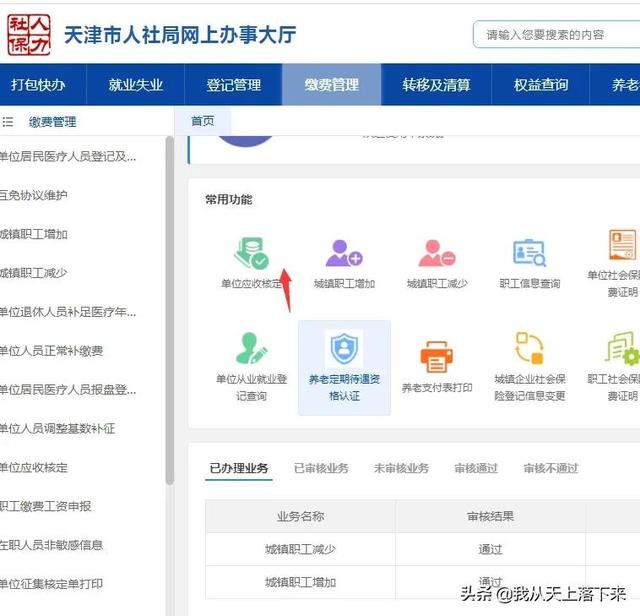Open the 打包快办 menu
Image resolution: width=640 pixels, height=616 pixels.
tap(38, 85)
